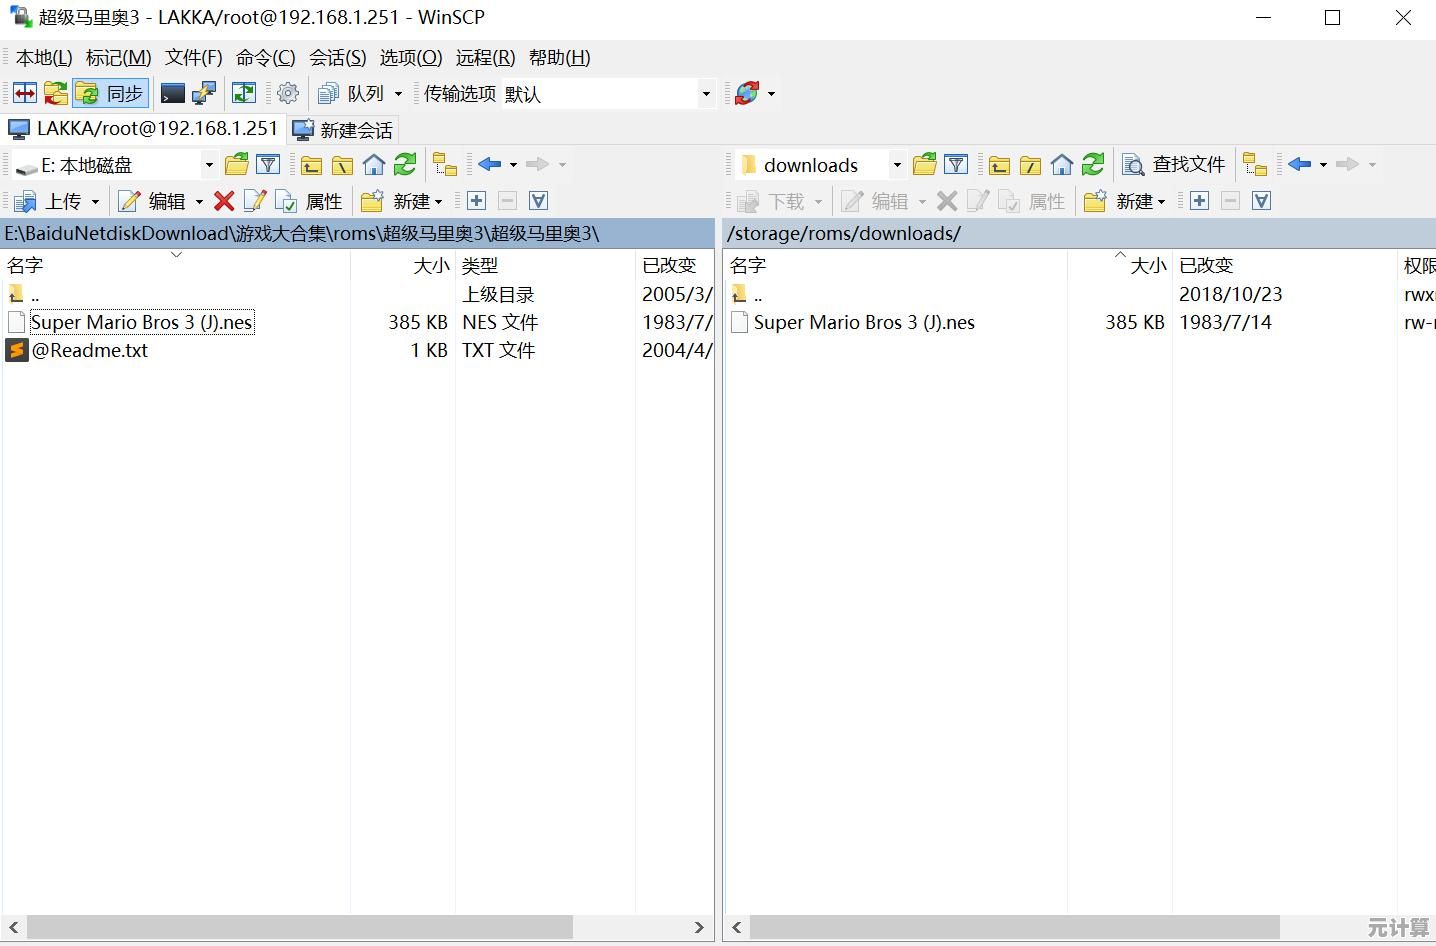The height and width of the screenshot is (946, 1436).
Task: Toggle the remote panel directory tree
Action: [1255, 165]
